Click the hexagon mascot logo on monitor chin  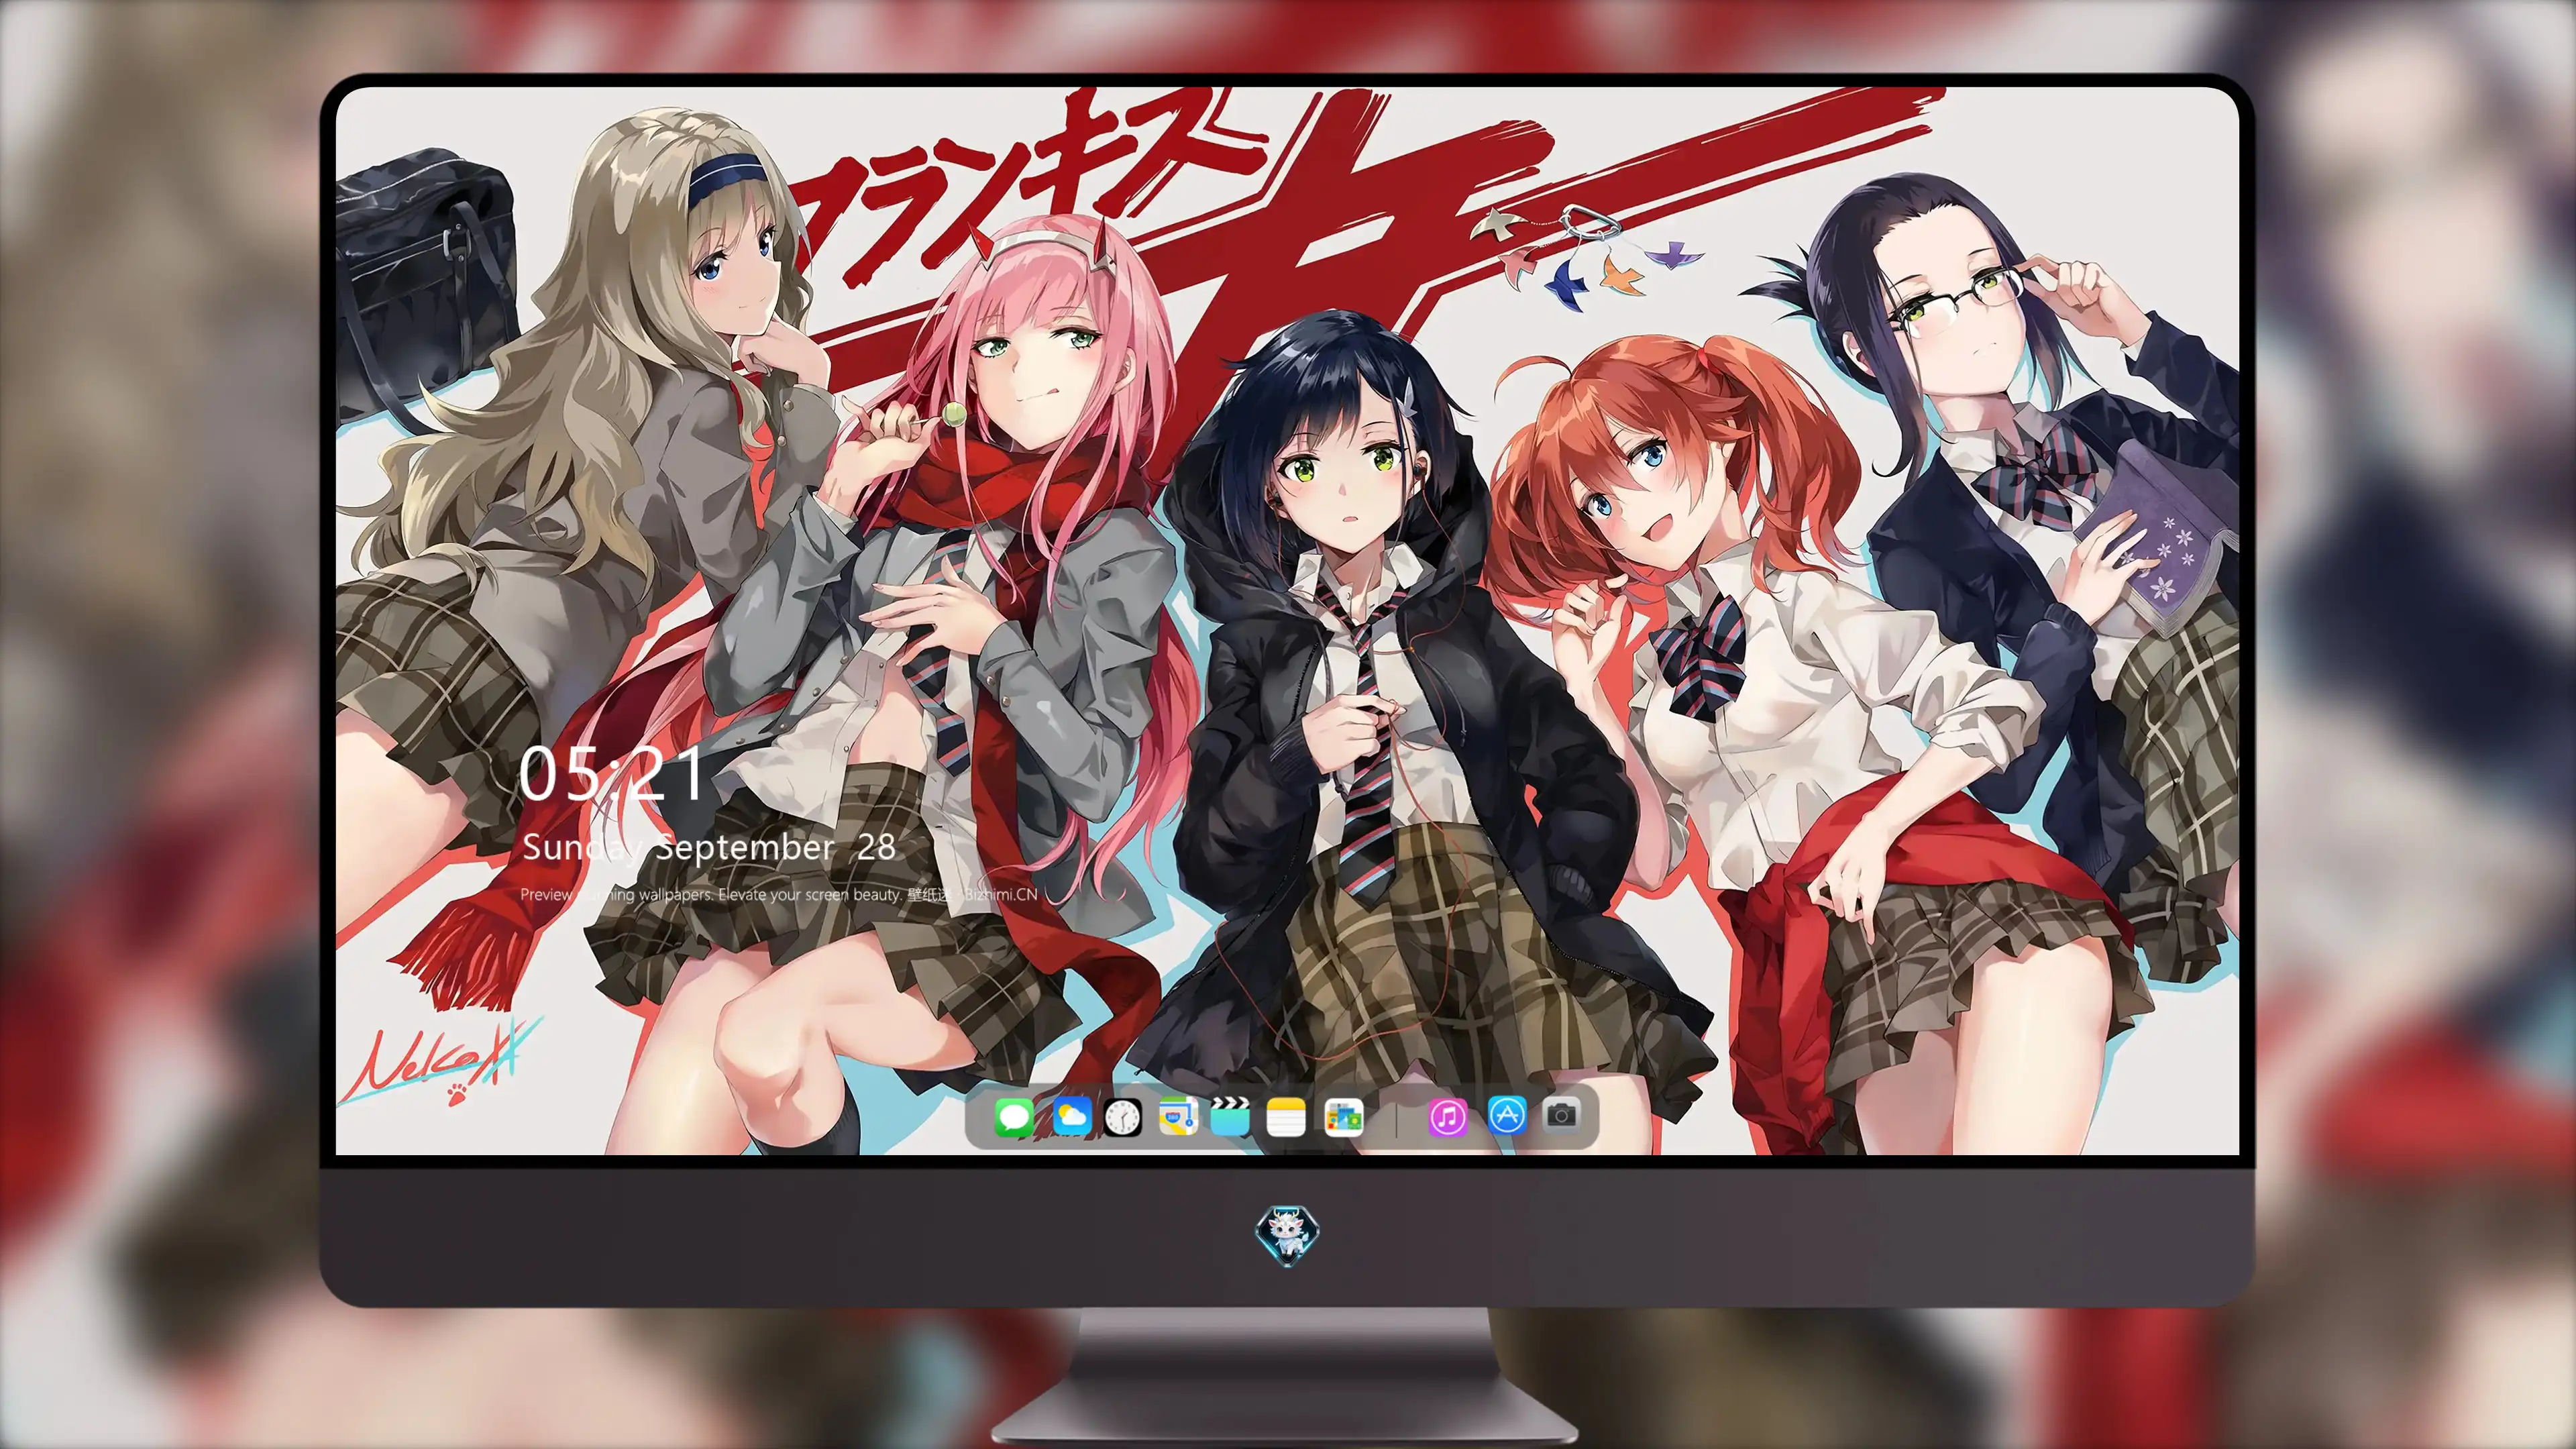click(1287, 1235)
